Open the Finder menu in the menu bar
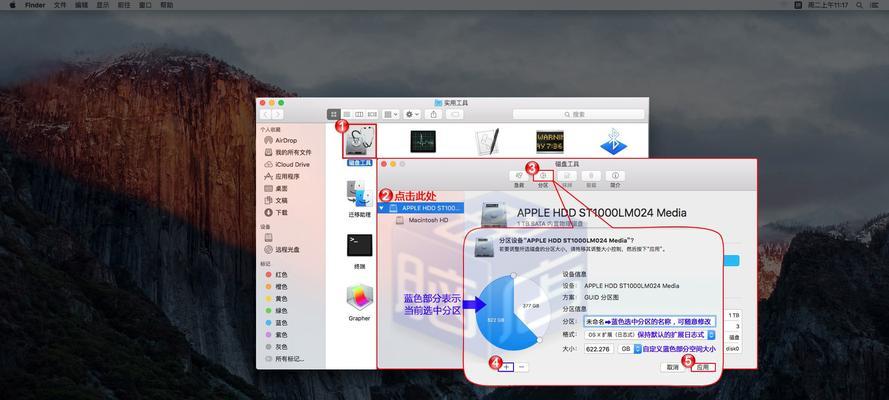889x400 pixels. (36, 5)
